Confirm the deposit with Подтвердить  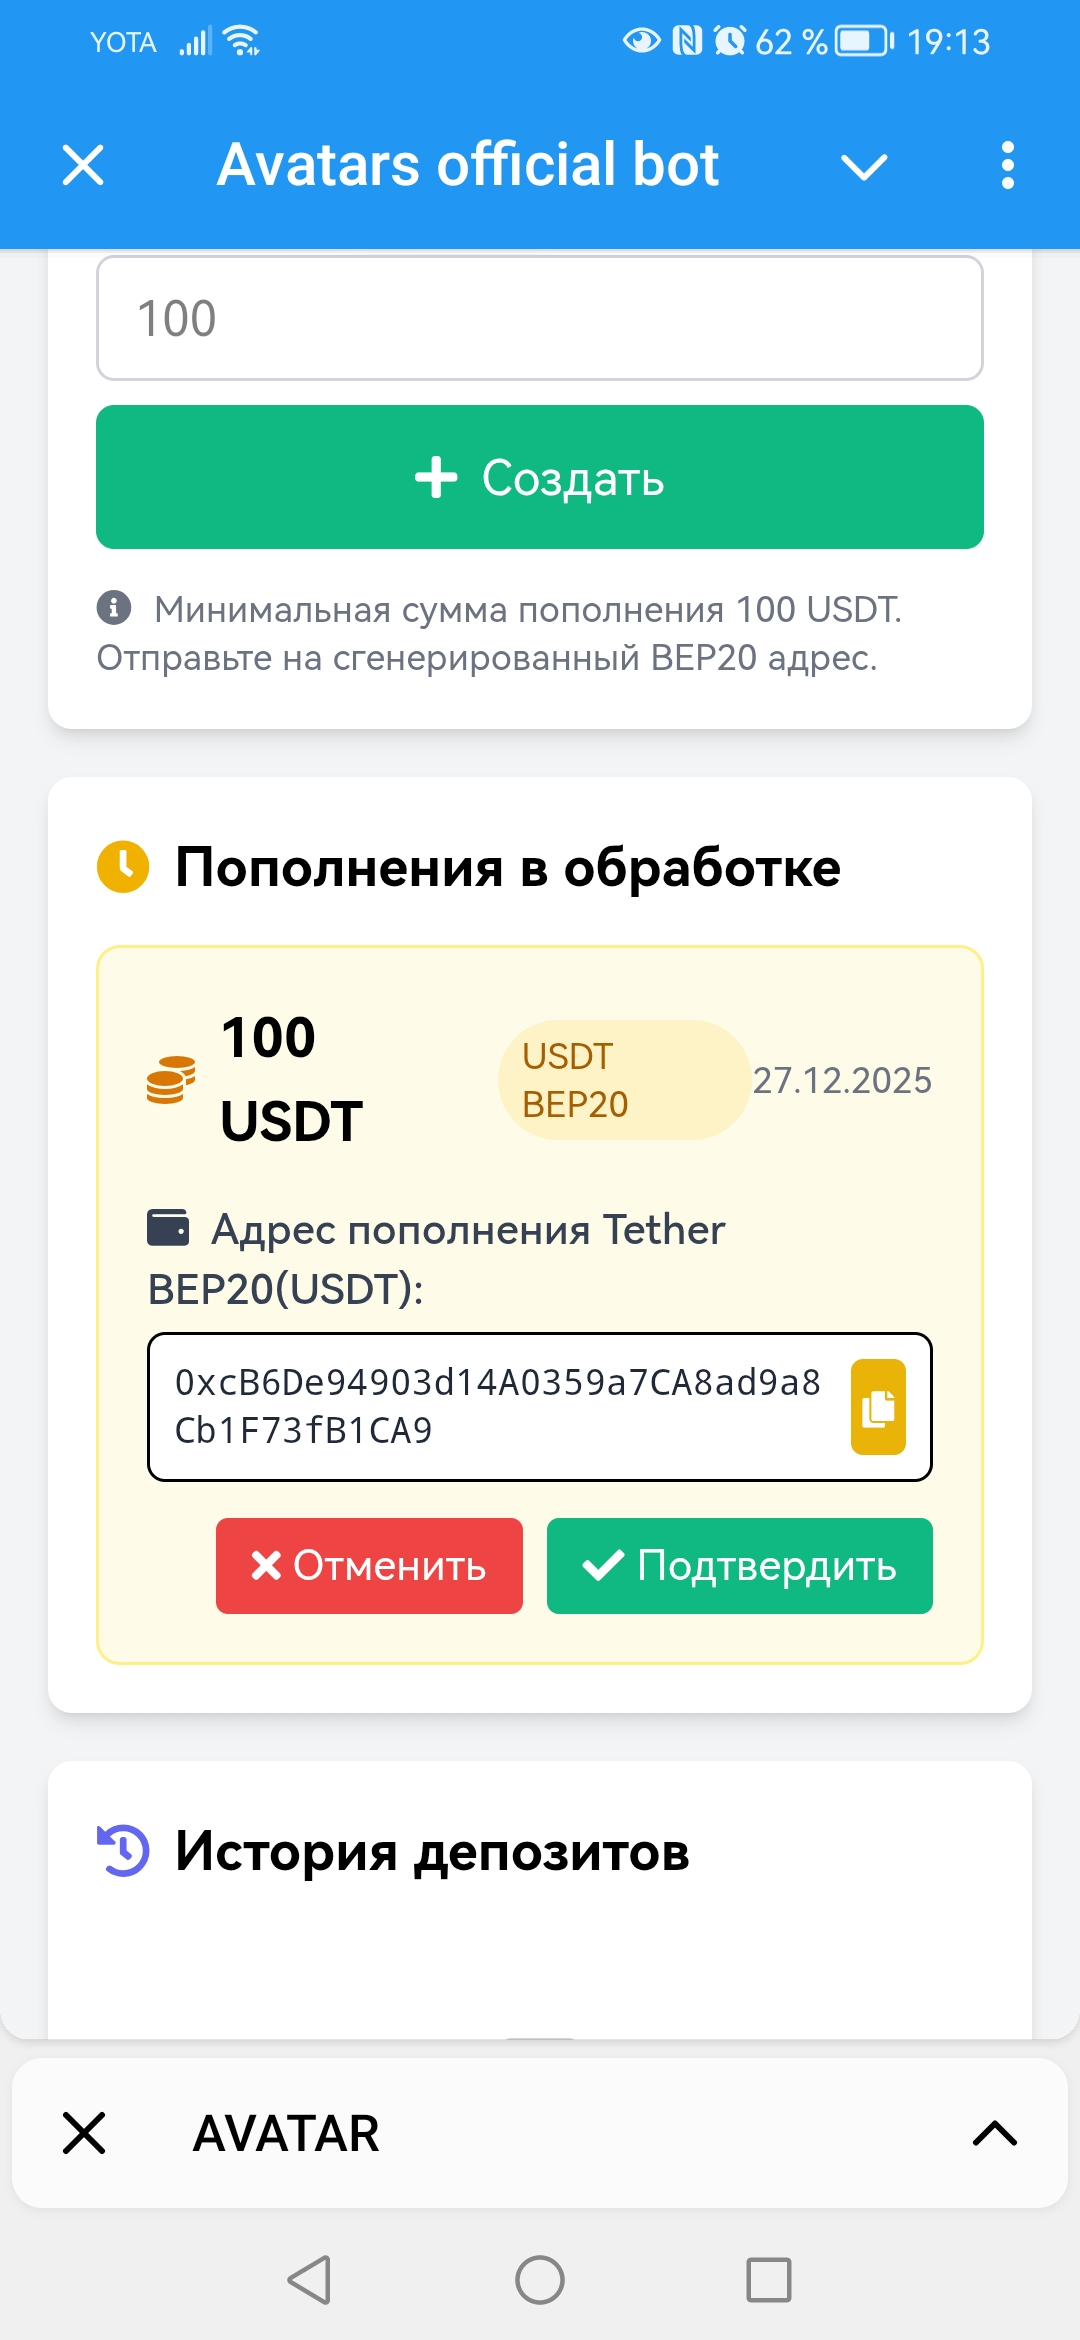point(739,1566)
